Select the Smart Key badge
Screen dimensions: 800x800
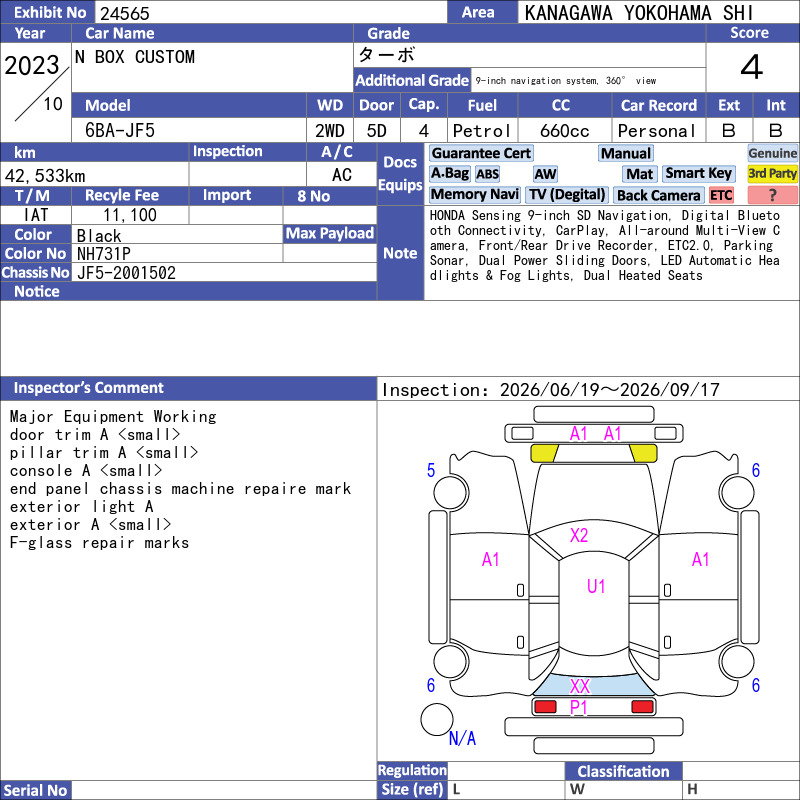[x=698, y=173]
